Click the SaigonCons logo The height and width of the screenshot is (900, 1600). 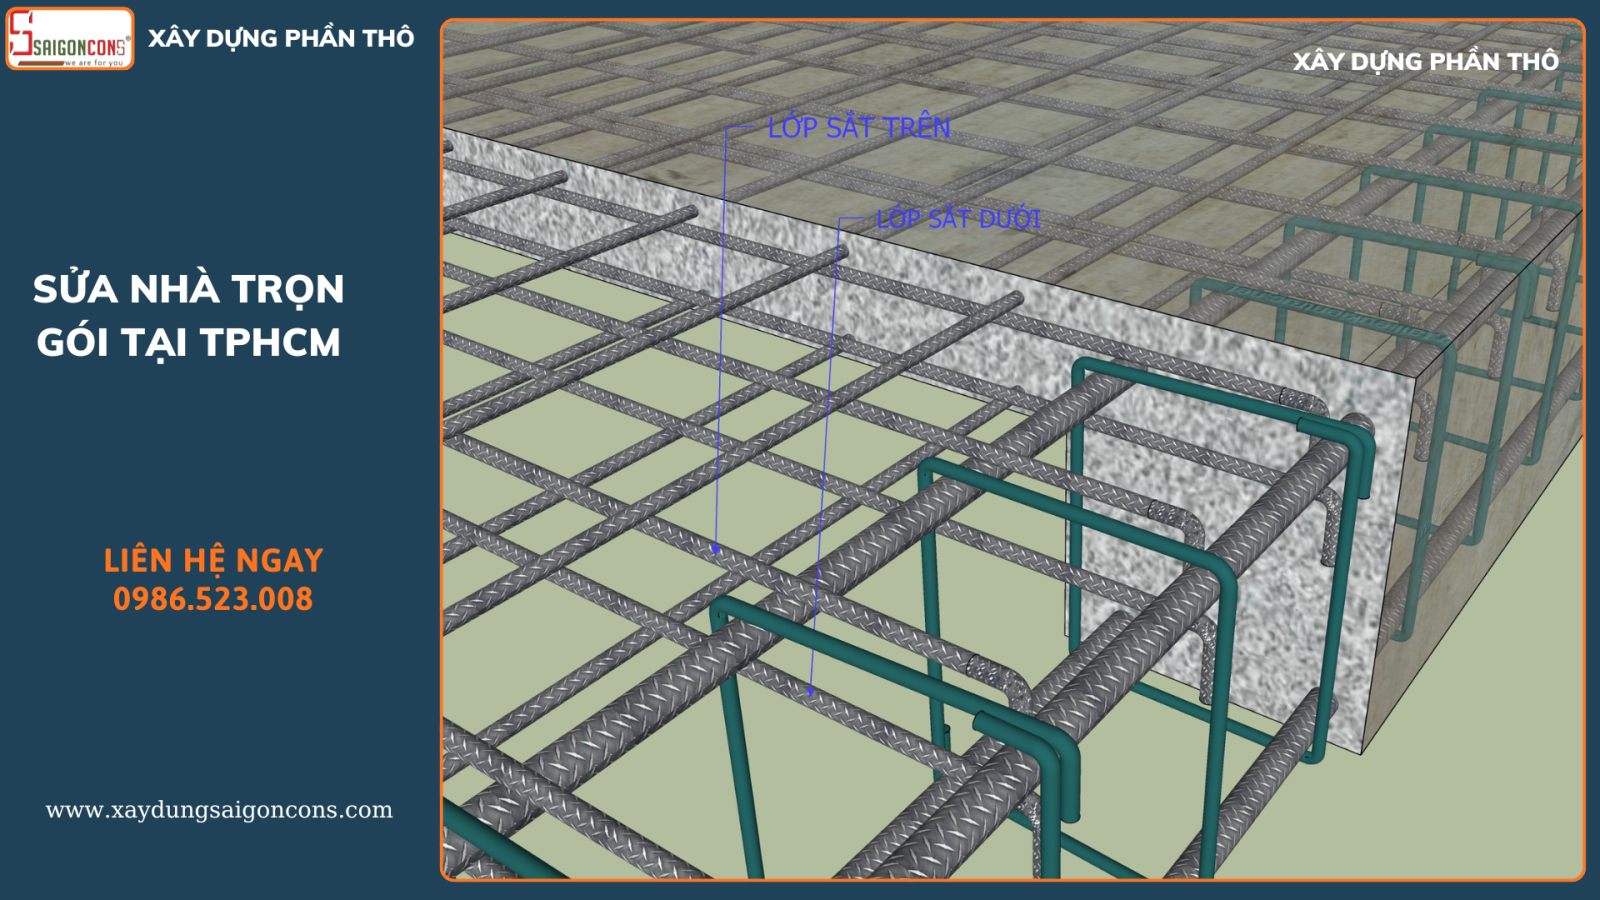(x=70, y=39)
